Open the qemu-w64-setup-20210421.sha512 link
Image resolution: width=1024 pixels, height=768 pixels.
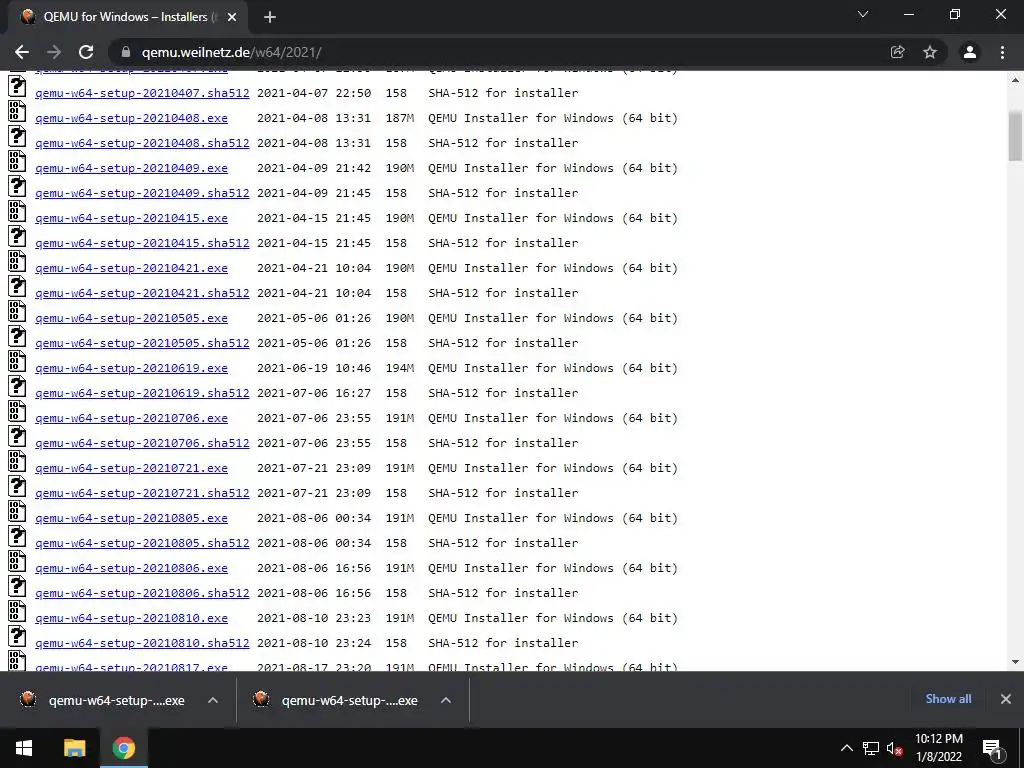[142, 293]
